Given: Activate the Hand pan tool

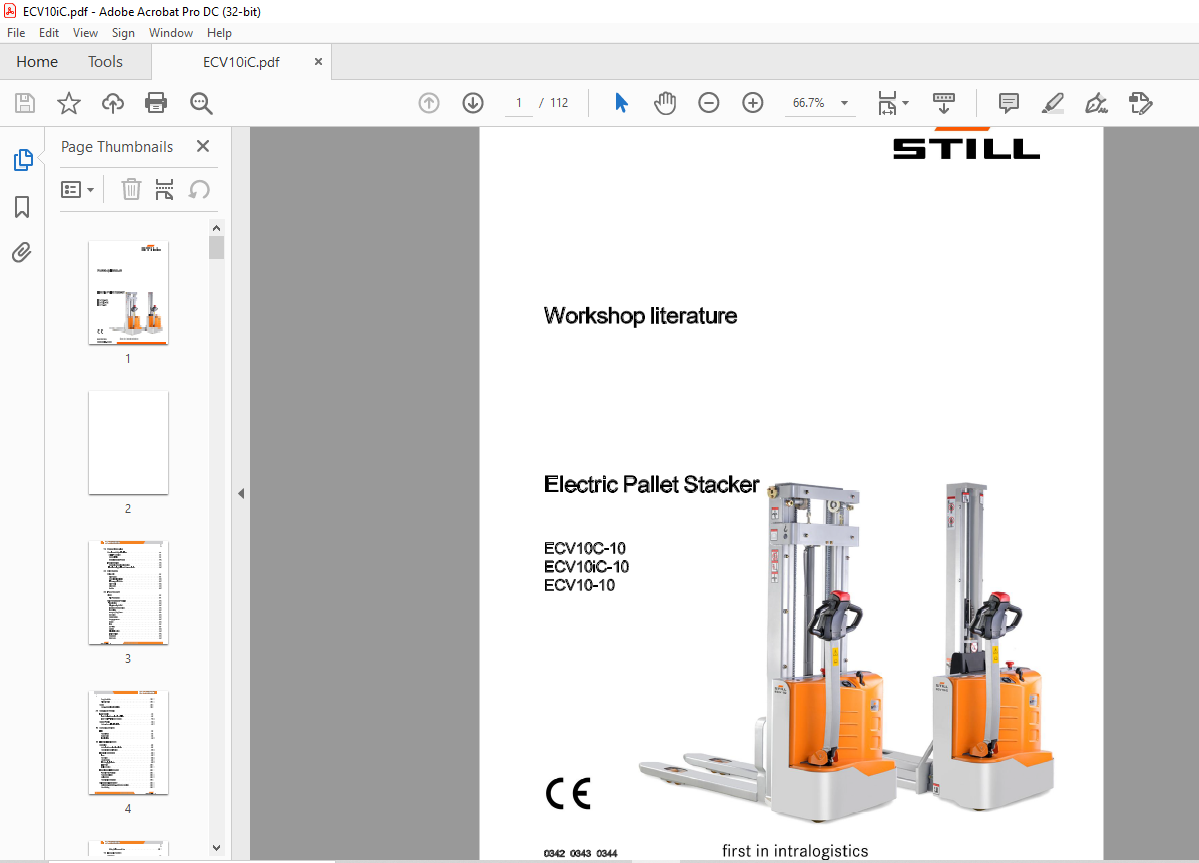Looking at the screenshot, I should pyautogui.click(x=664, y=102).
